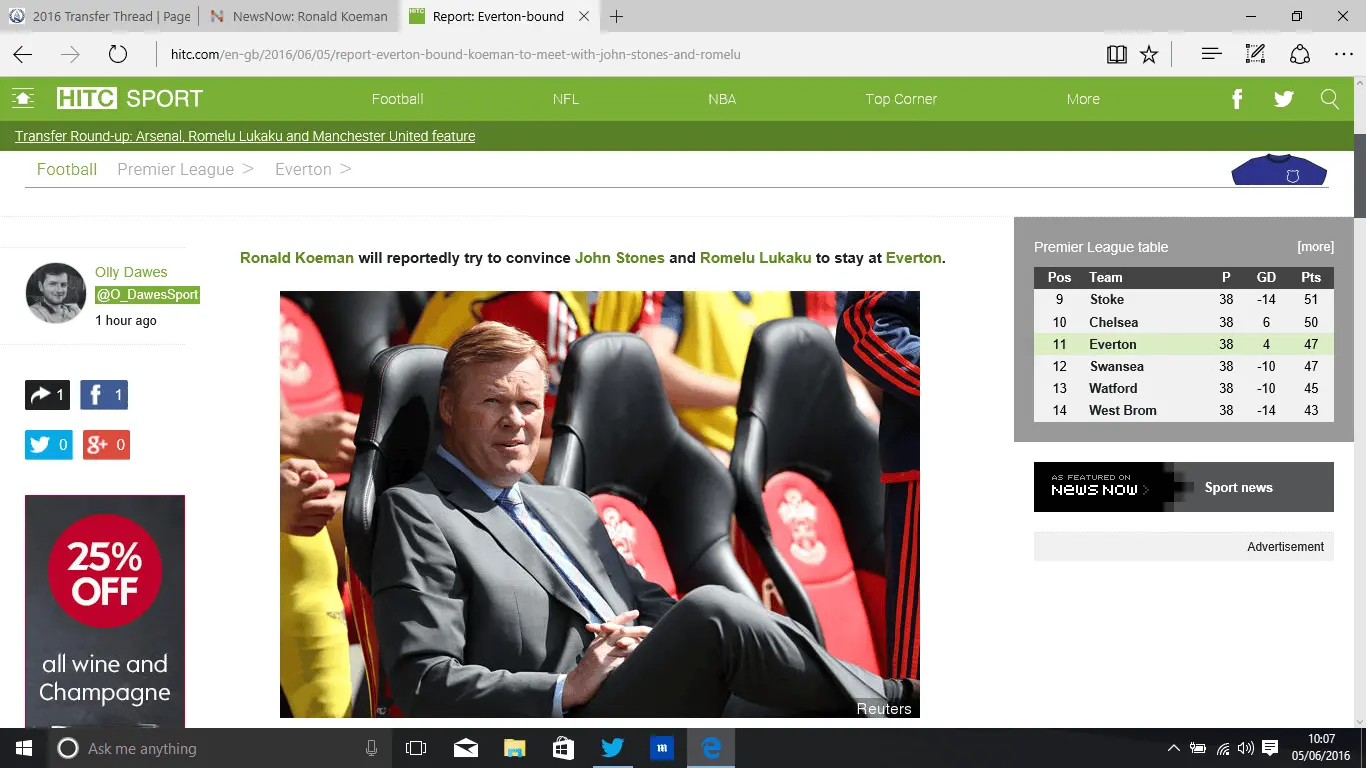Click the Romelu Lukaku link in article

tap(755, 258)
